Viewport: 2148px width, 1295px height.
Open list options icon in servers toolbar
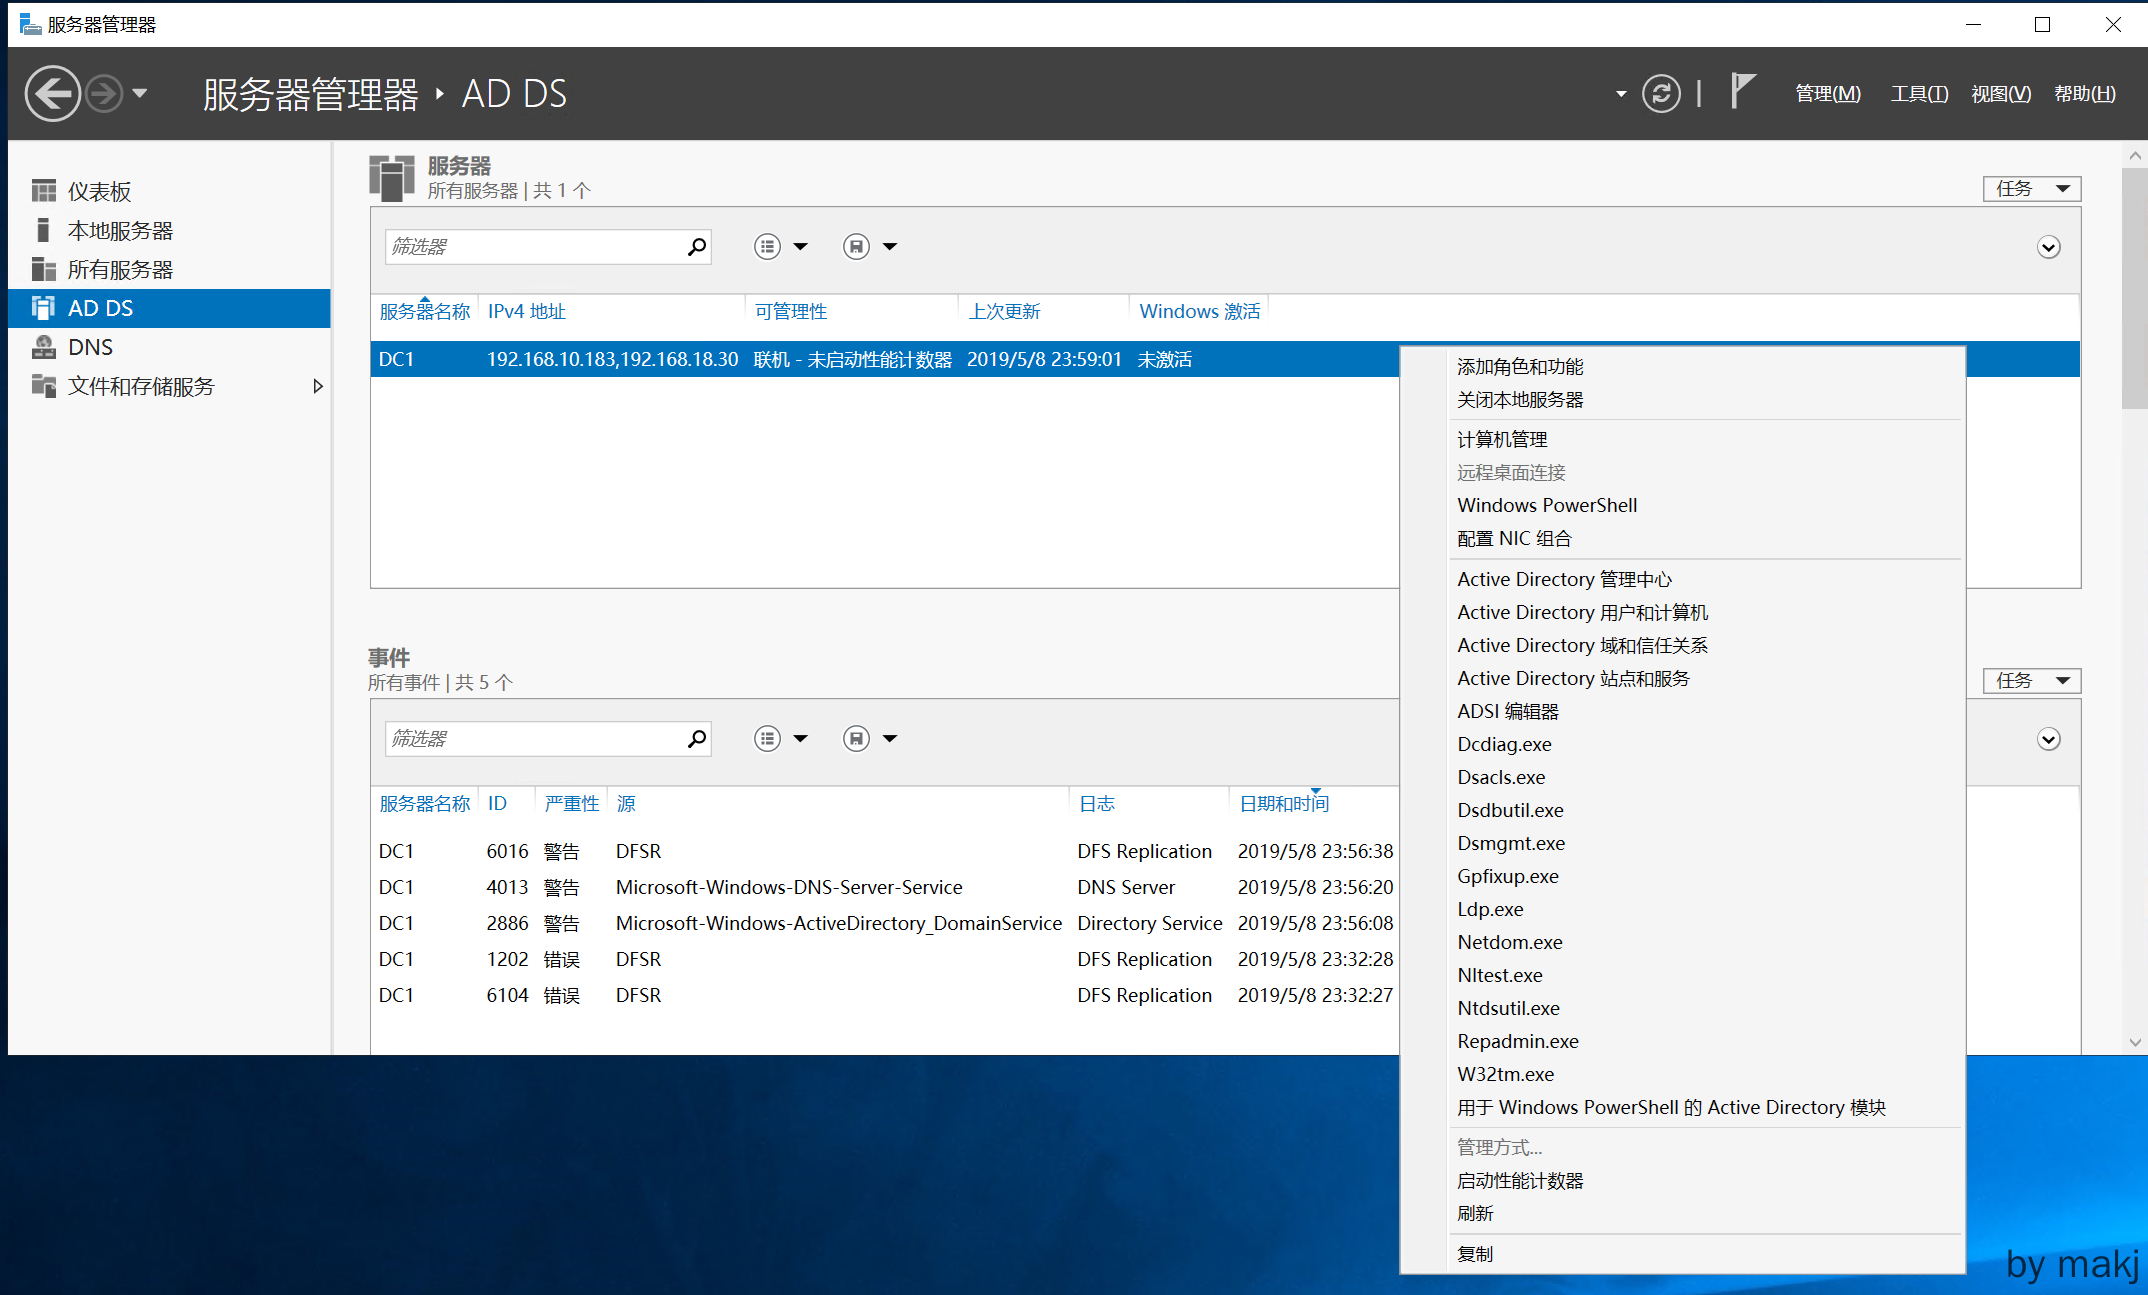(767, 246)
